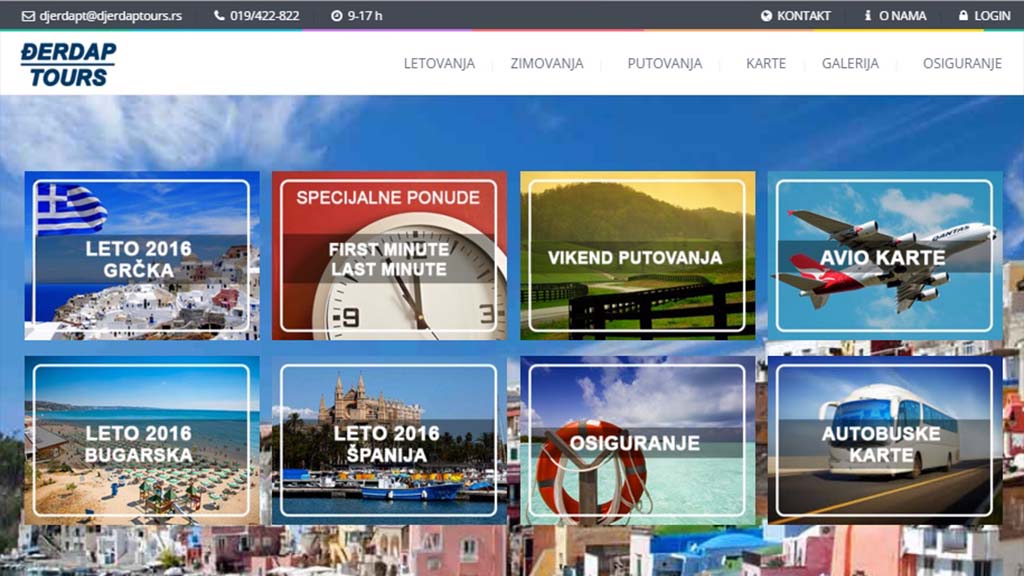The height and width of the screenshot is (576, 1024).
Task: Click the 9-17 h working hours text
Action: coord(365,16)
